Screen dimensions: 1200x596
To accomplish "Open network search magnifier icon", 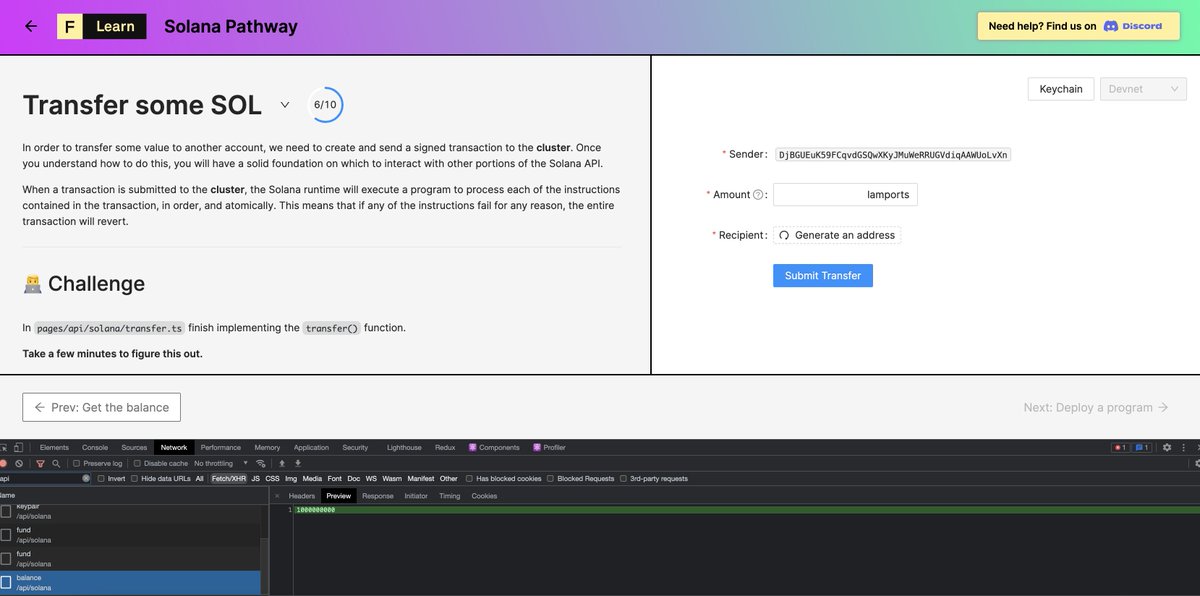I will pyautogui.click(x=56, y=464).
